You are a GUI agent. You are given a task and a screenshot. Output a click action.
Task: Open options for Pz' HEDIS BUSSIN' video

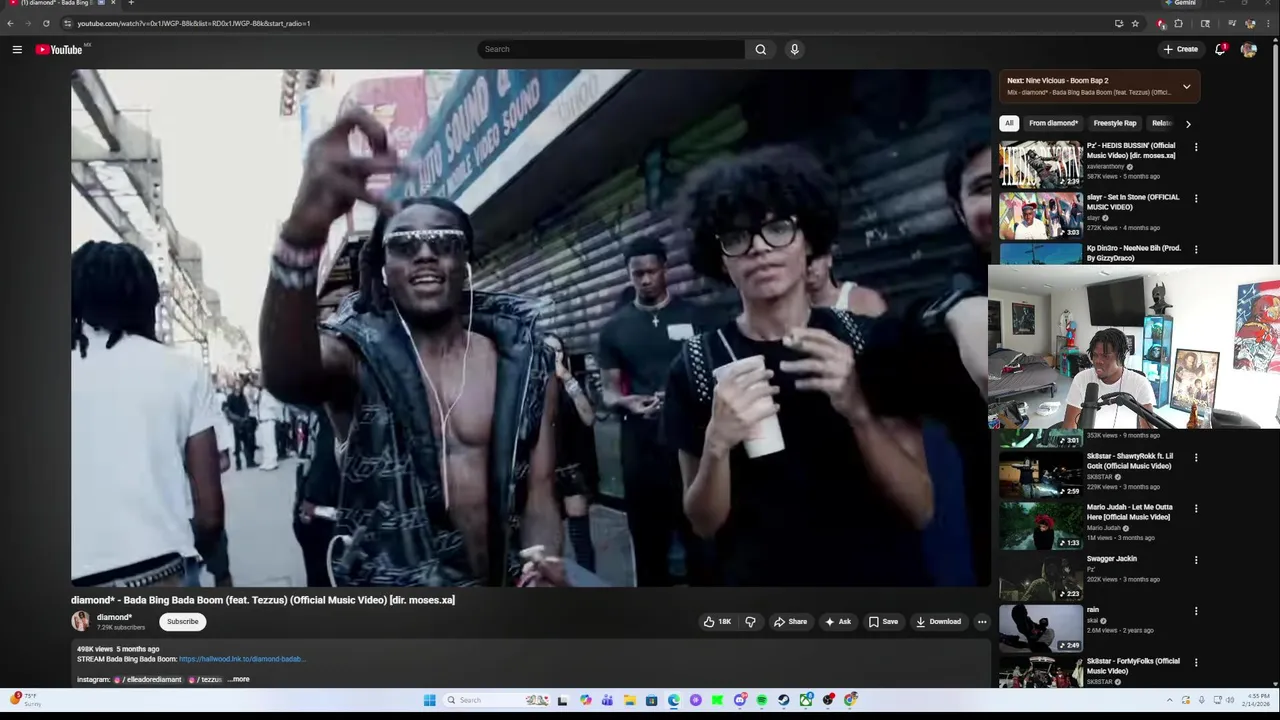pyautogui.click(x=1196, y=147)
